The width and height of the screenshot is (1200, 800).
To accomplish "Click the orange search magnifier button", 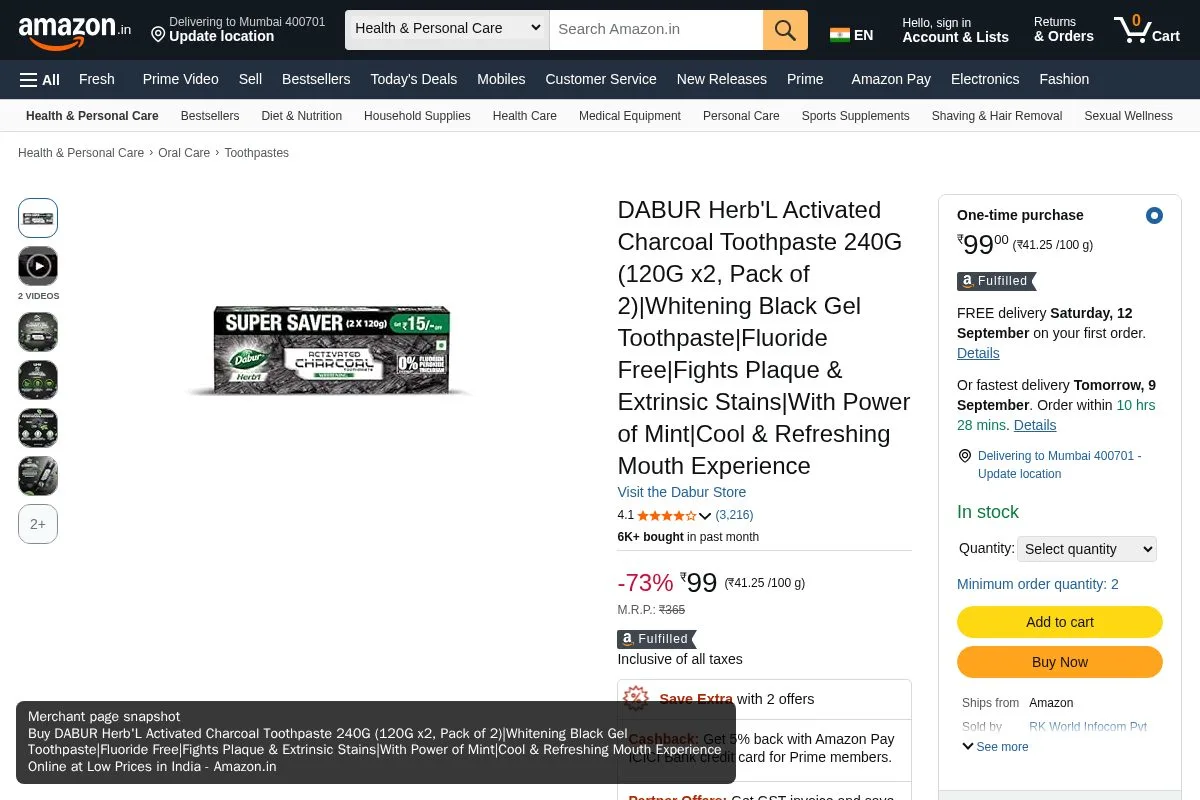I will 785,30.
